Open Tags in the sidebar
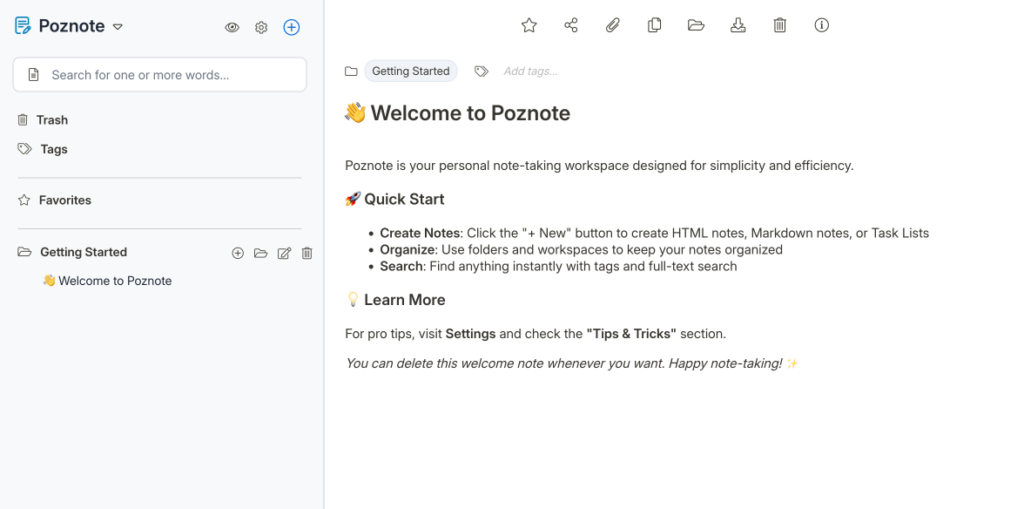The image size is (1024, 509). (53, 149)
